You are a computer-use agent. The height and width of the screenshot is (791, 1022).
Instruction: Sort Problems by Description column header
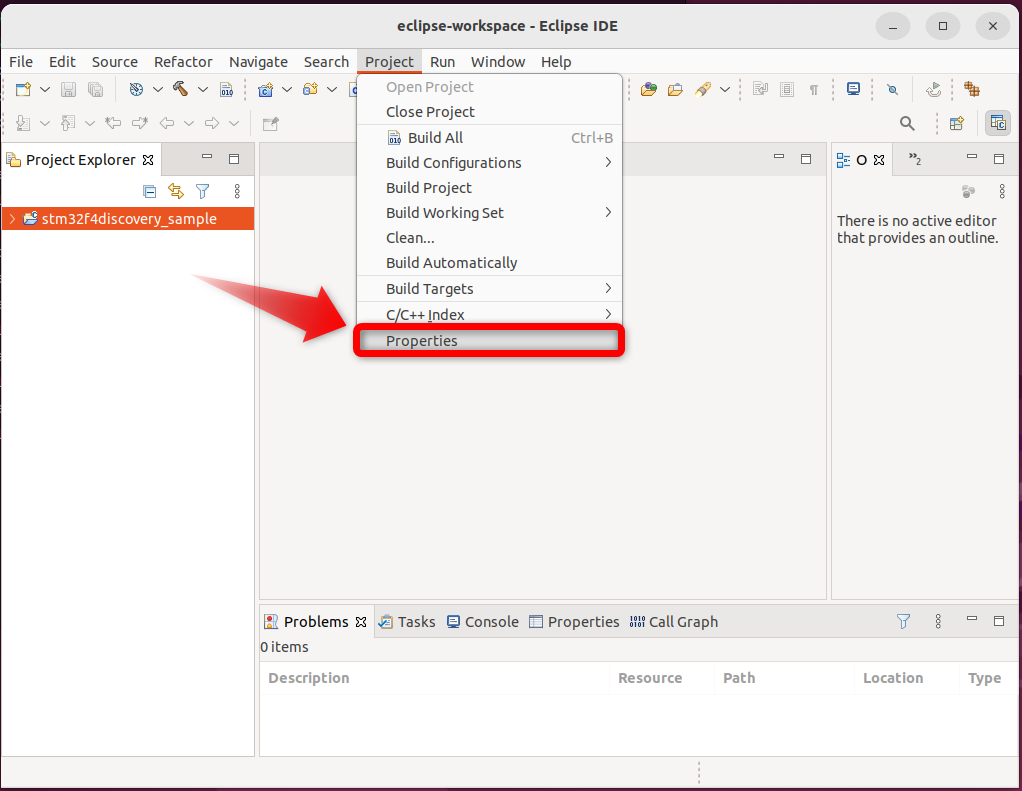(x=435, y=678)
